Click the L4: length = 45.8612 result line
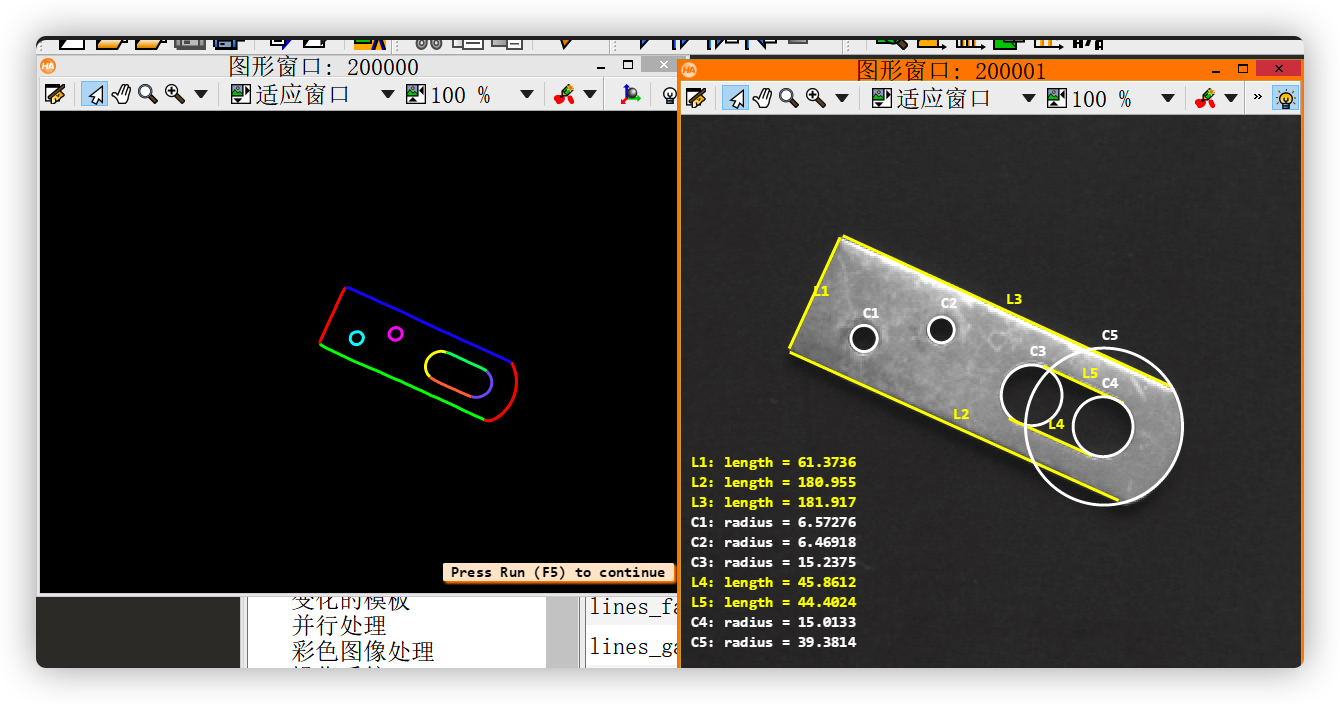 click(773, 582)
